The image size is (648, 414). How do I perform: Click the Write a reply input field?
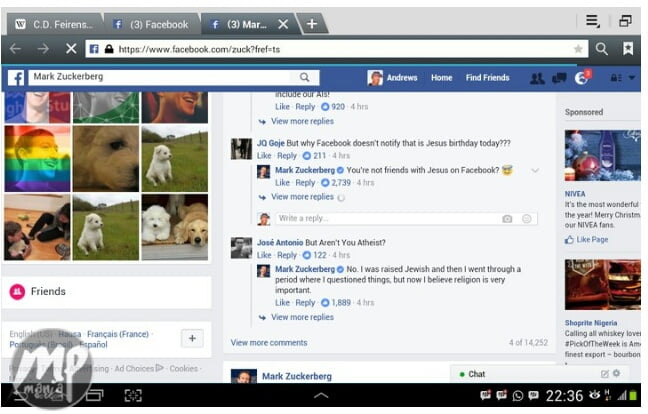(385, 219)
